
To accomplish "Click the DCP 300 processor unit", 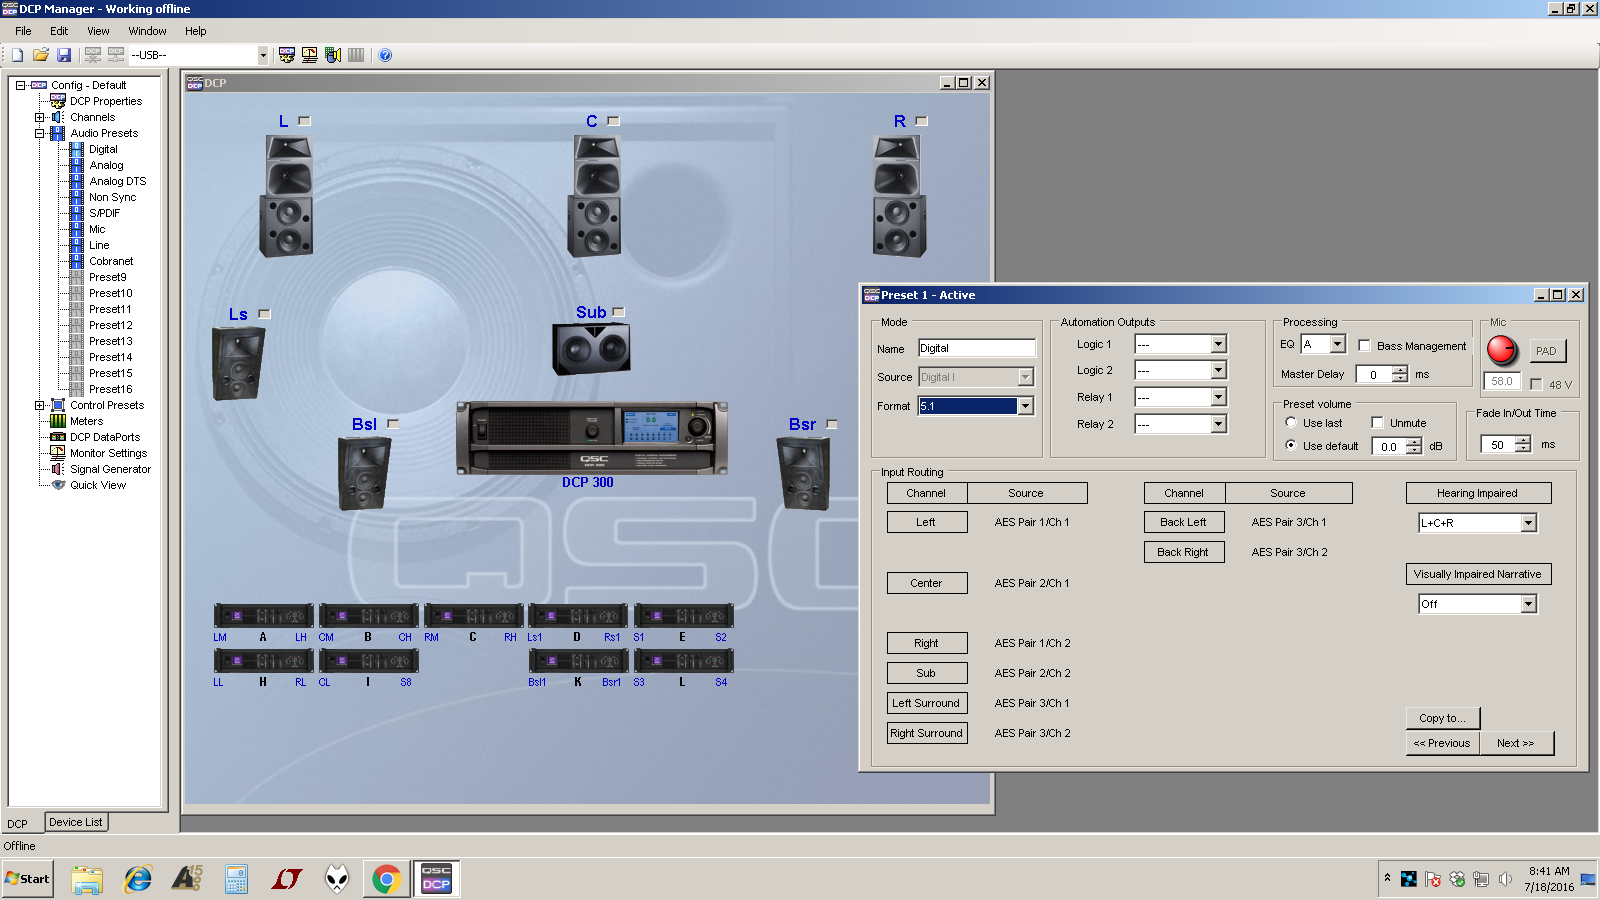I will 592,438.
